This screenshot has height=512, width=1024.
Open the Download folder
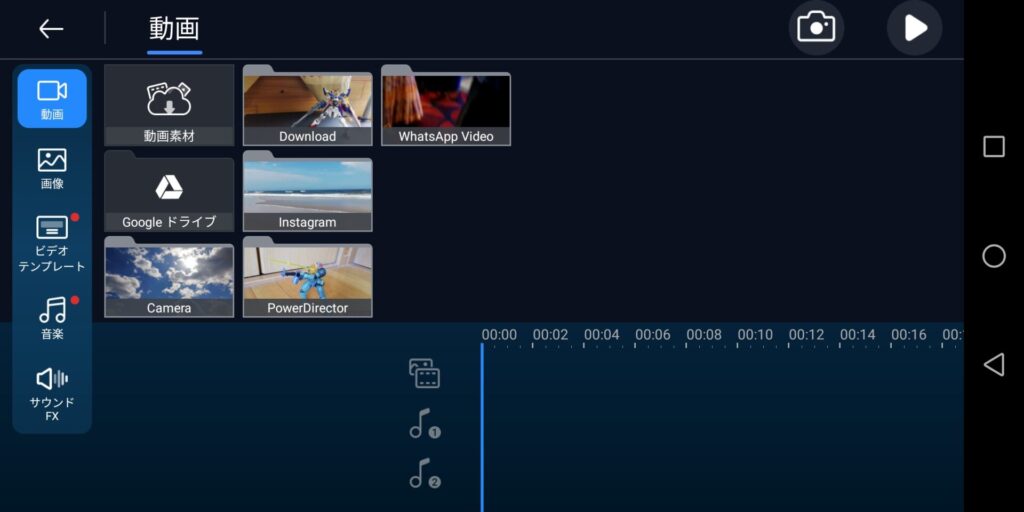308,105
